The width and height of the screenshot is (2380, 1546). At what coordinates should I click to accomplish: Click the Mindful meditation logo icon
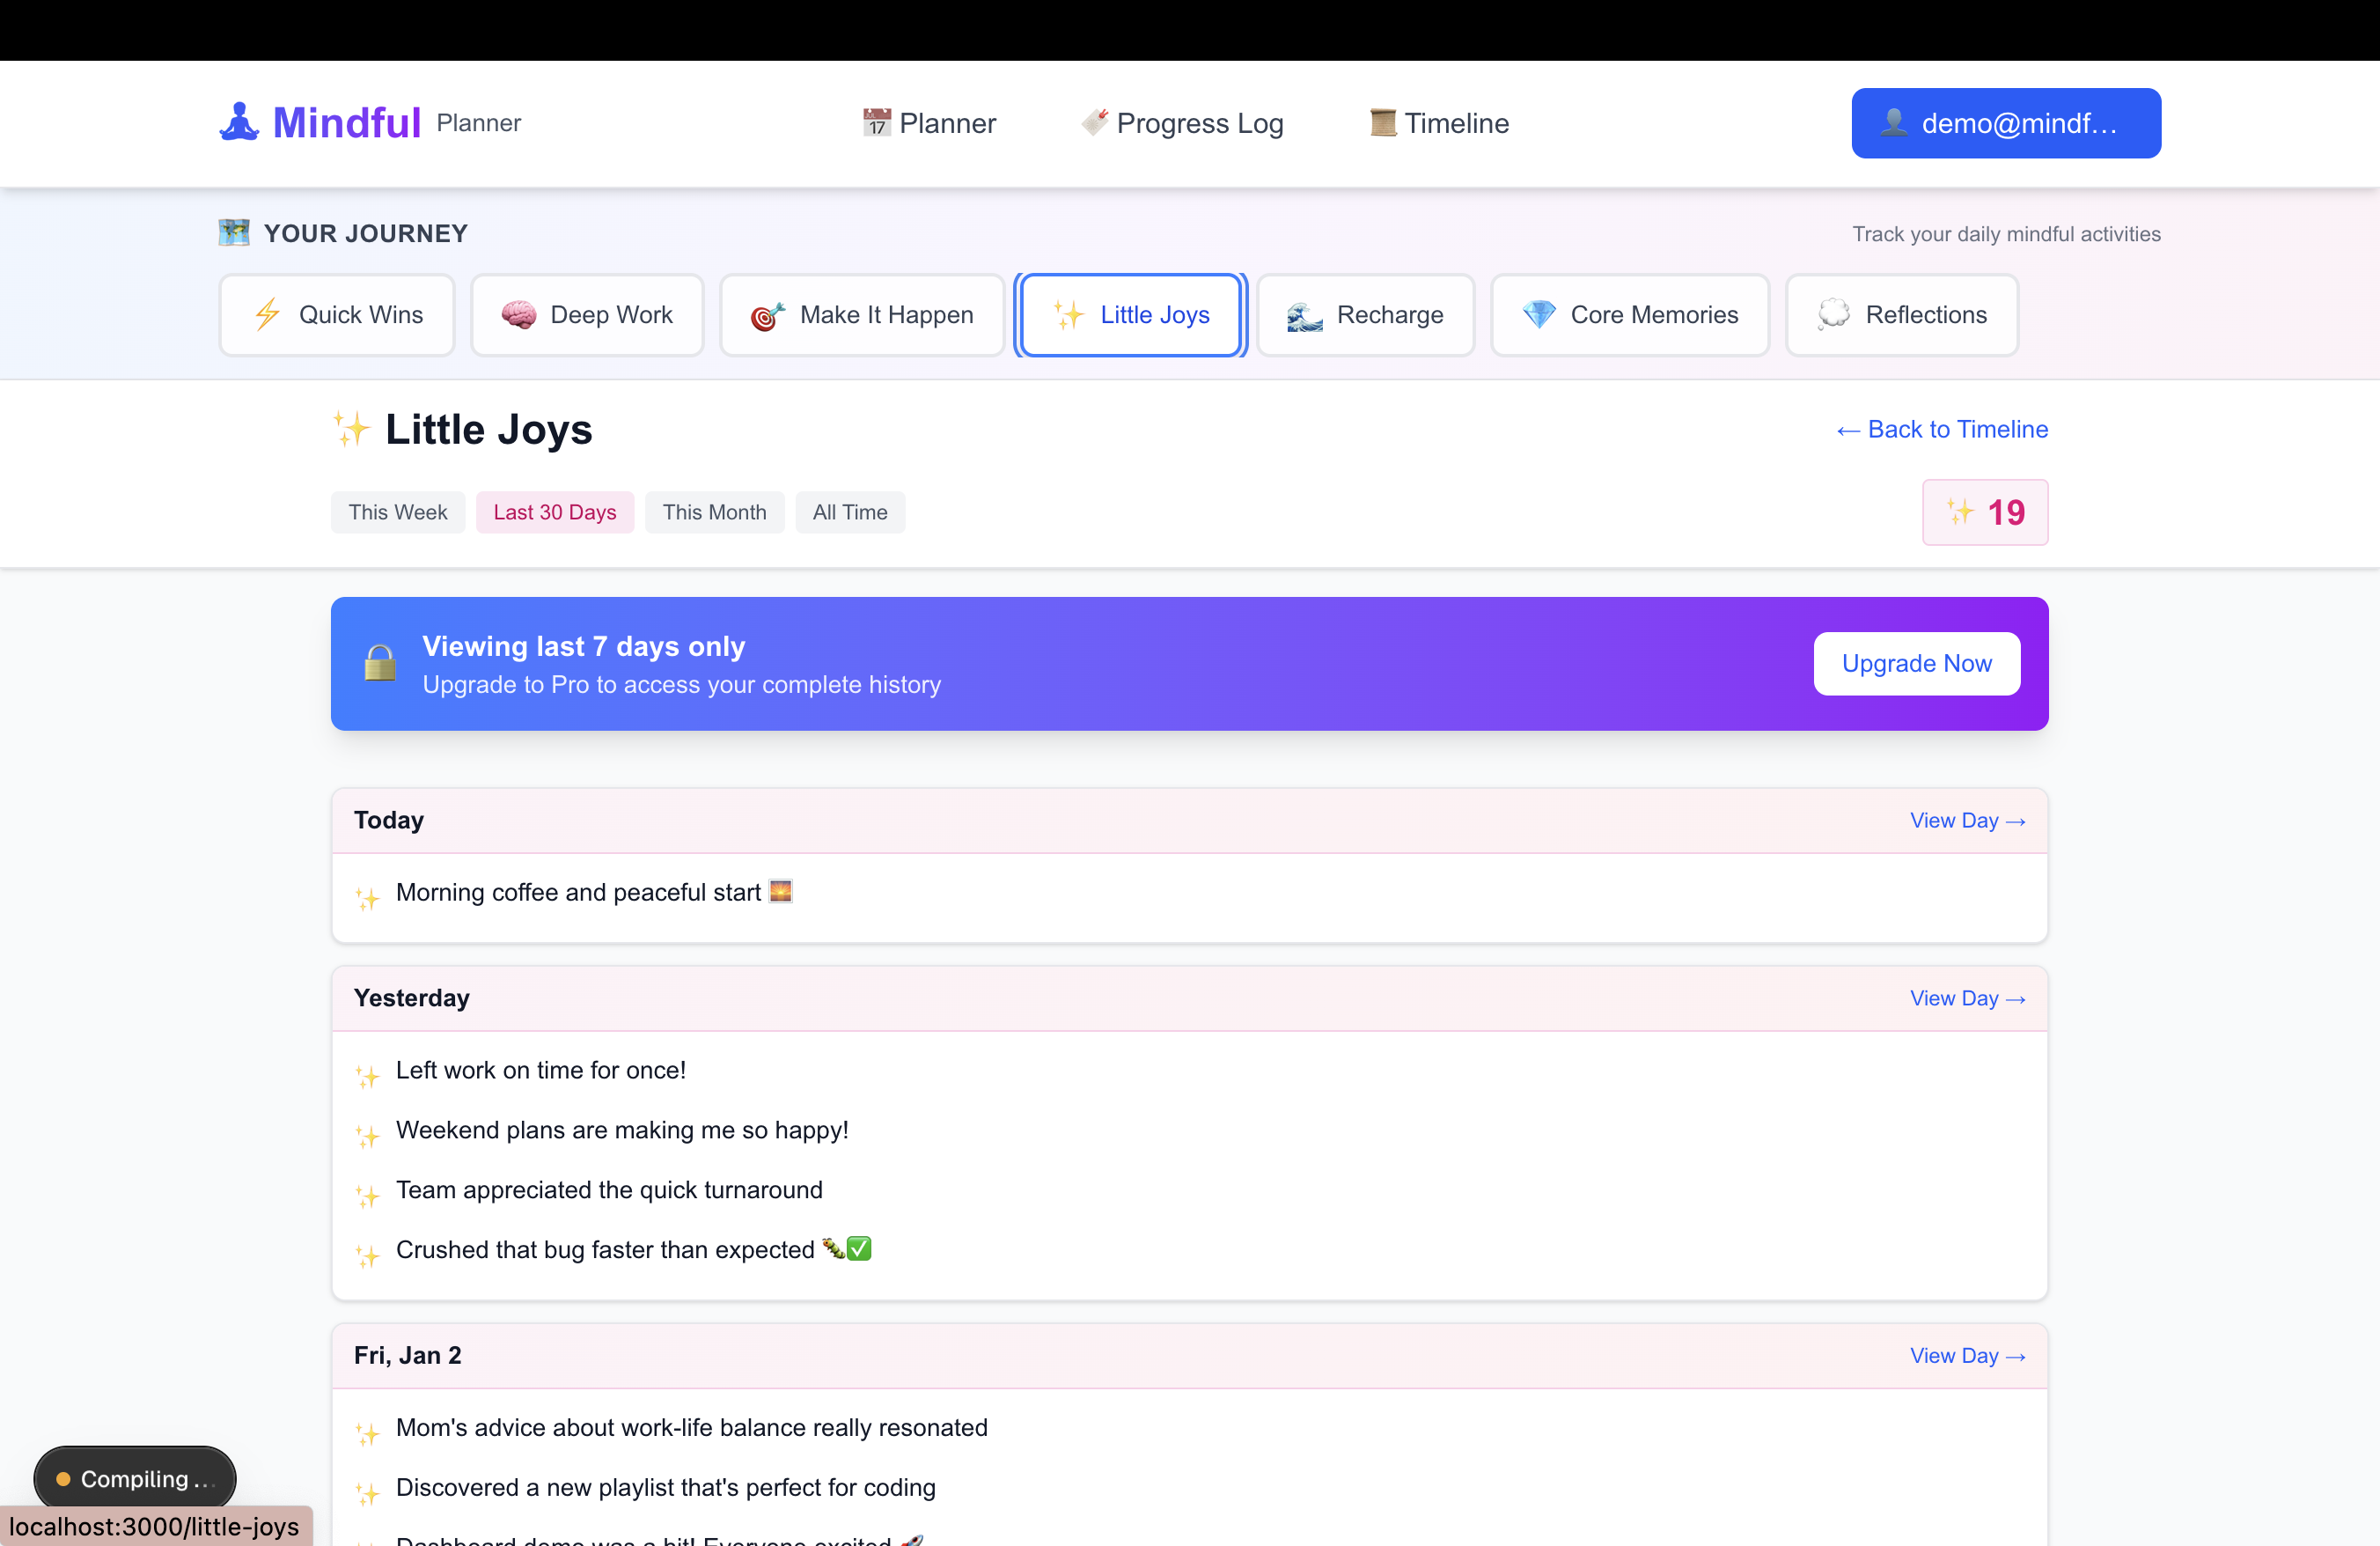239,122
